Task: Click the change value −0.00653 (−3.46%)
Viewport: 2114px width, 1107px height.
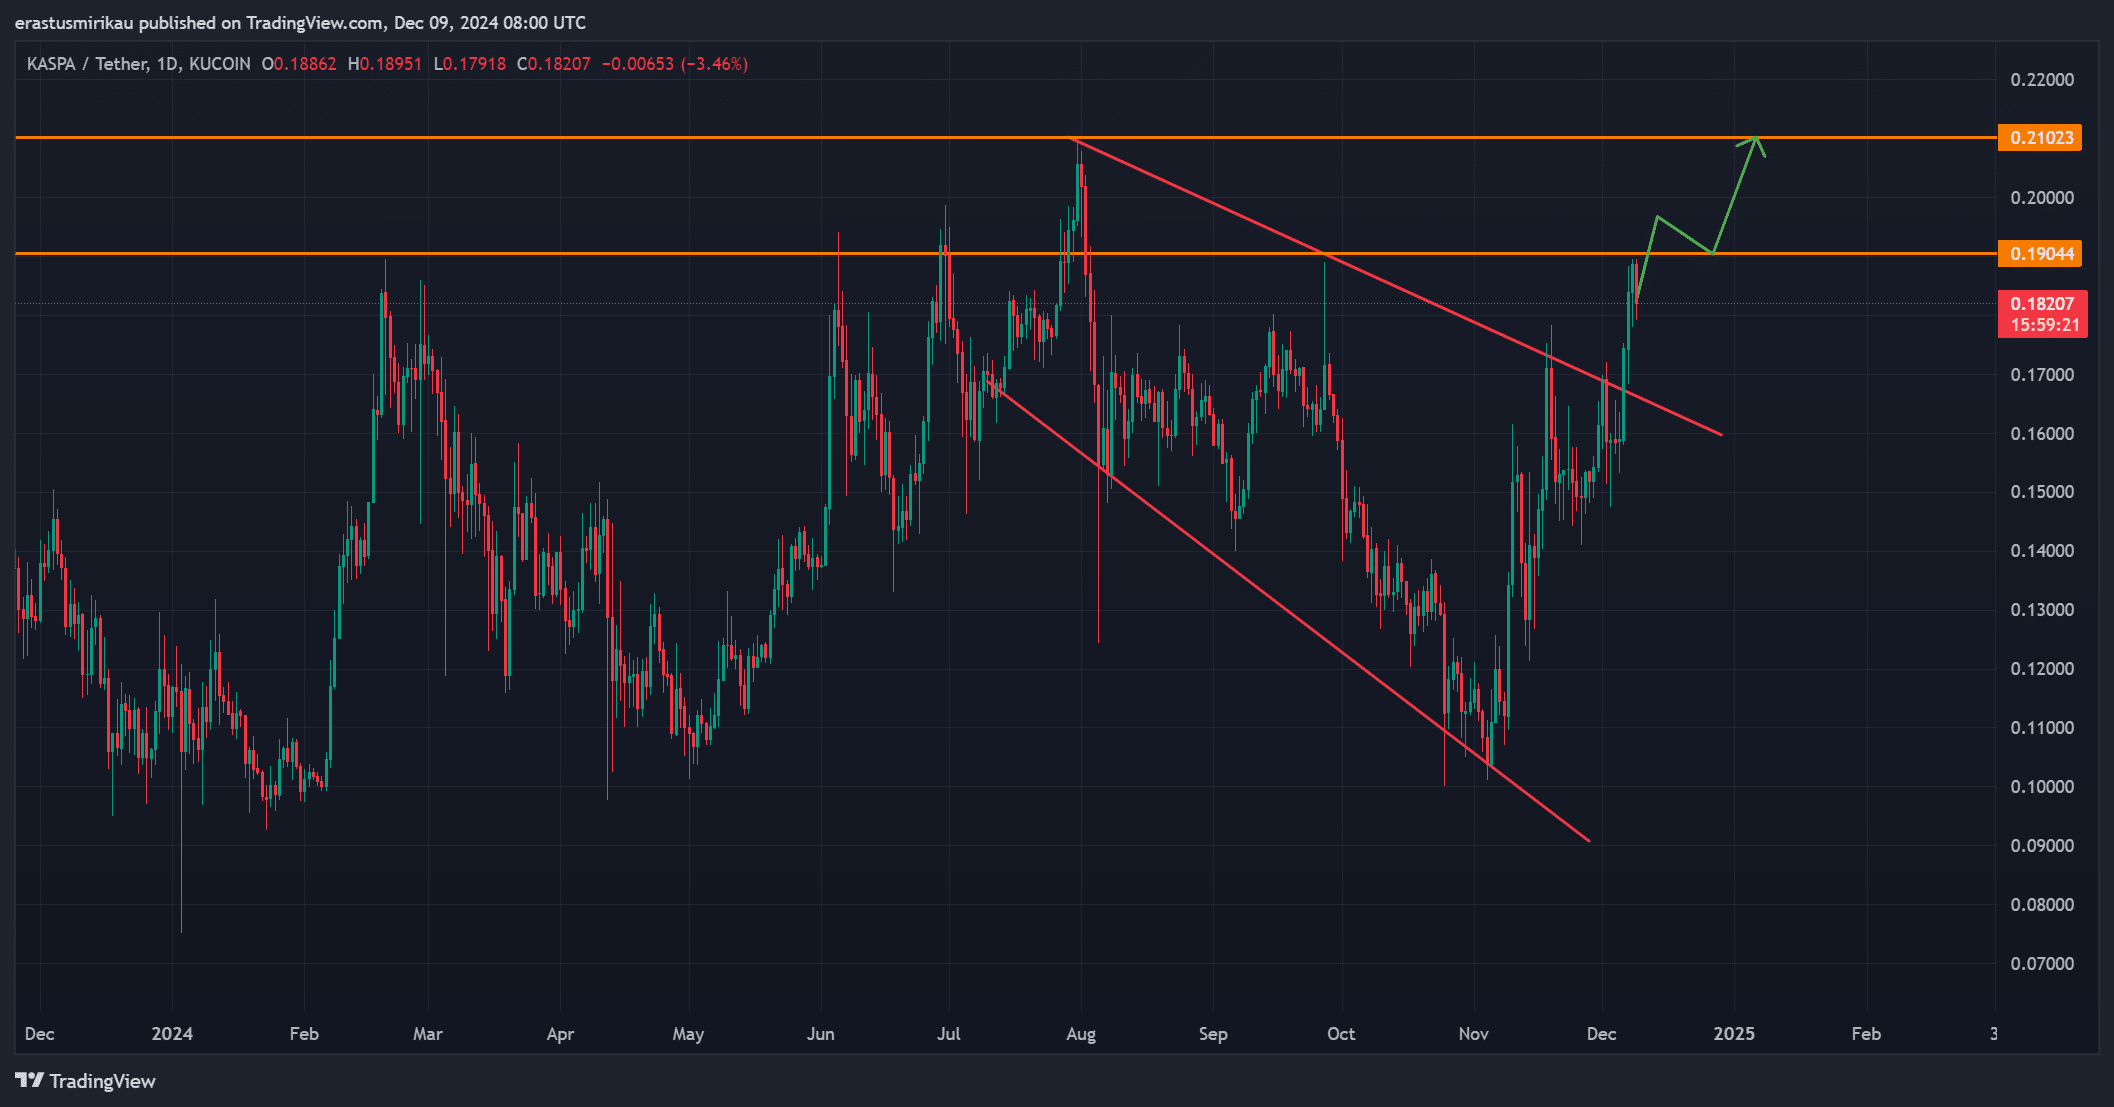Action: click(x=675, y=64)
